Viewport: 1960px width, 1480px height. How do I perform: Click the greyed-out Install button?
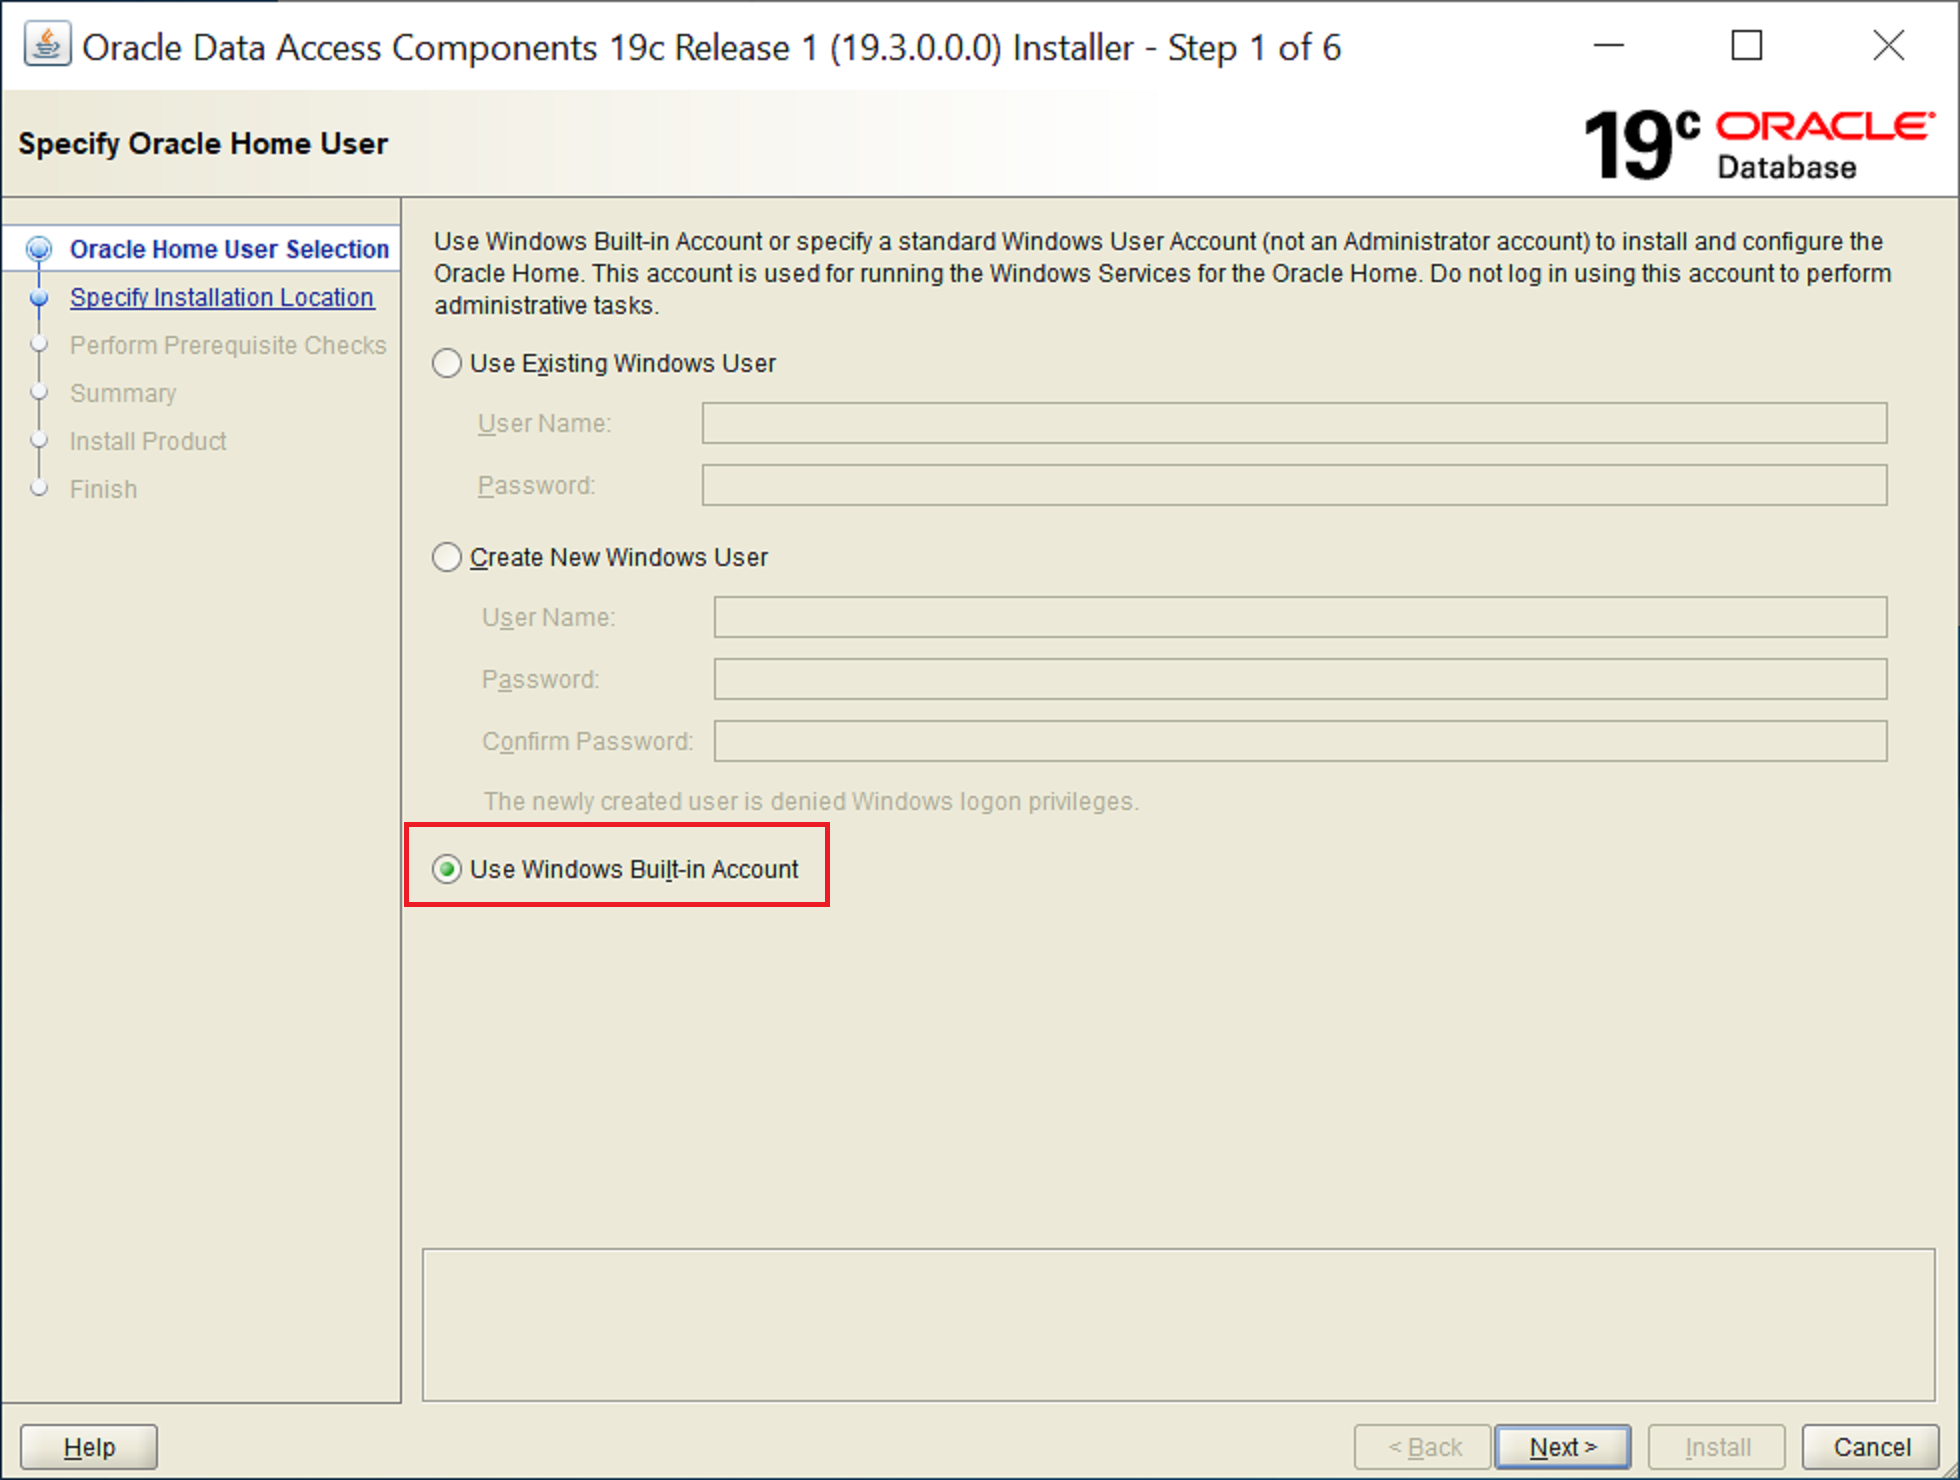pyautogui.click(x=1717, y=1447)
